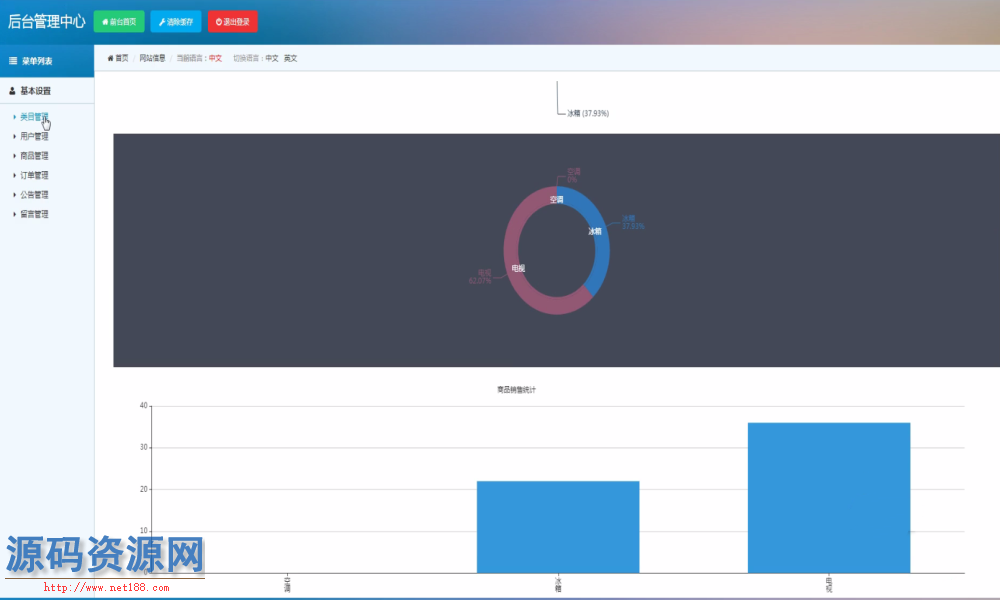Screen dimensions: 1000x600
Task: Open 类目管理 in the sidebar
Action: click(x=34, y=117)
